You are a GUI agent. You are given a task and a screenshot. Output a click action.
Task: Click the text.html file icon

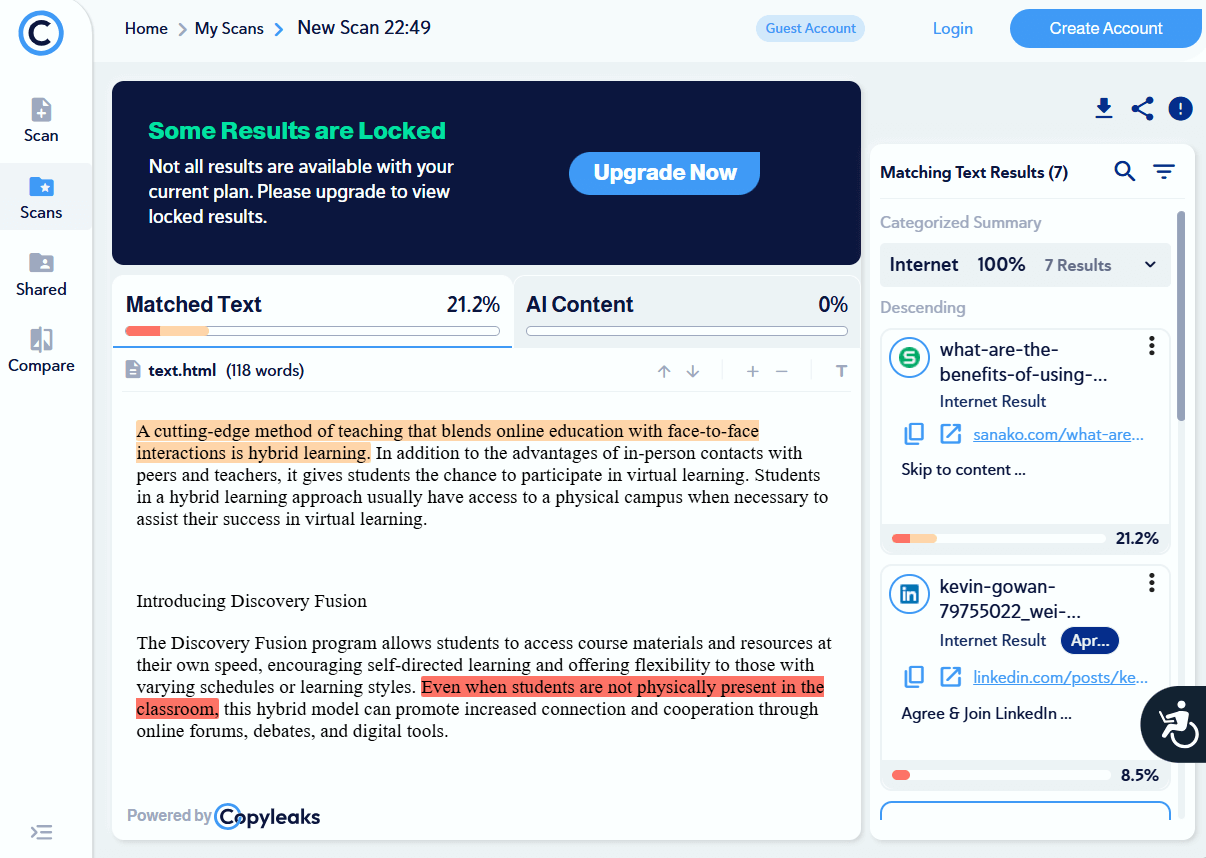tap(133, 370)
